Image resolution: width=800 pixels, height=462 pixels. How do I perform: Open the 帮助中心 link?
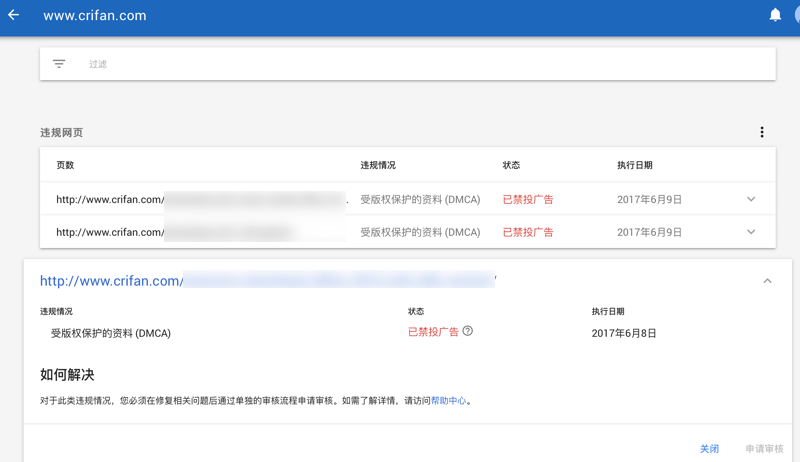448,401
